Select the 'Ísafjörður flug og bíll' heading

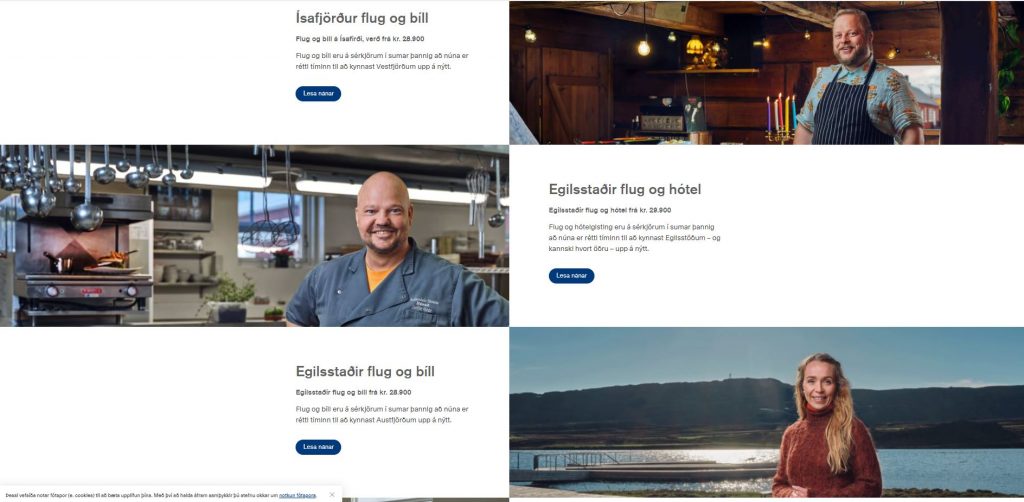[362, 18]
